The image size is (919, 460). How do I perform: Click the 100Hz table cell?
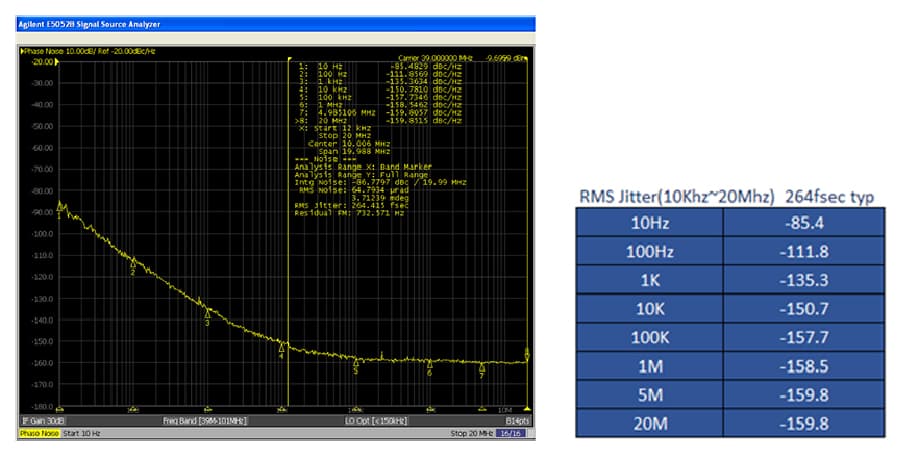(649, 251)
